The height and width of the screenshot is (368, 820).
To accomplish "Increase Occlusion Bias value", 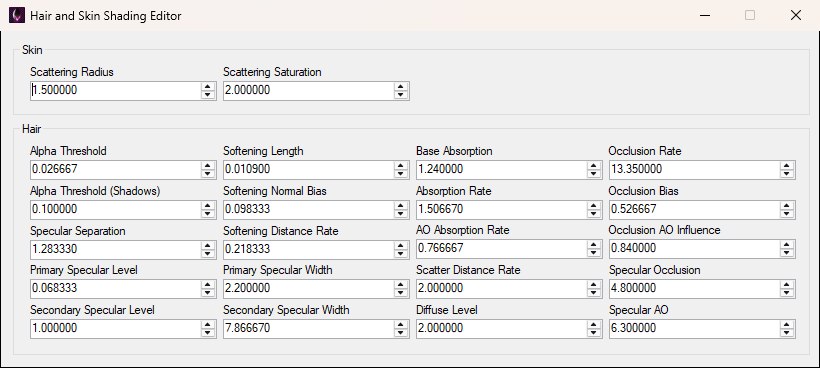I will coord(787,205).
